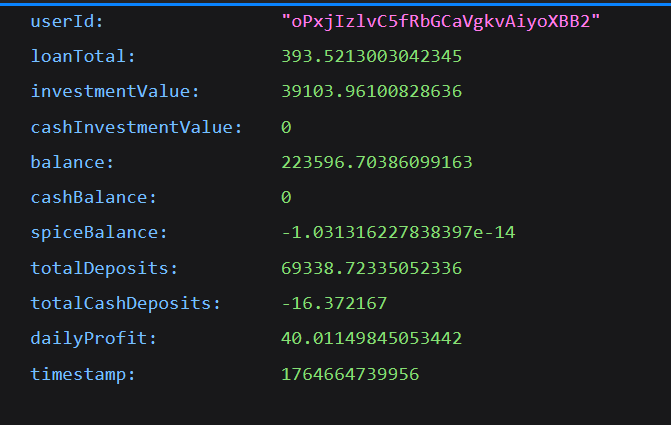The width and height of the screenshot is (671, 425).
Task: Select the cashInvestmentValue zero value
Action: [286, 127]
